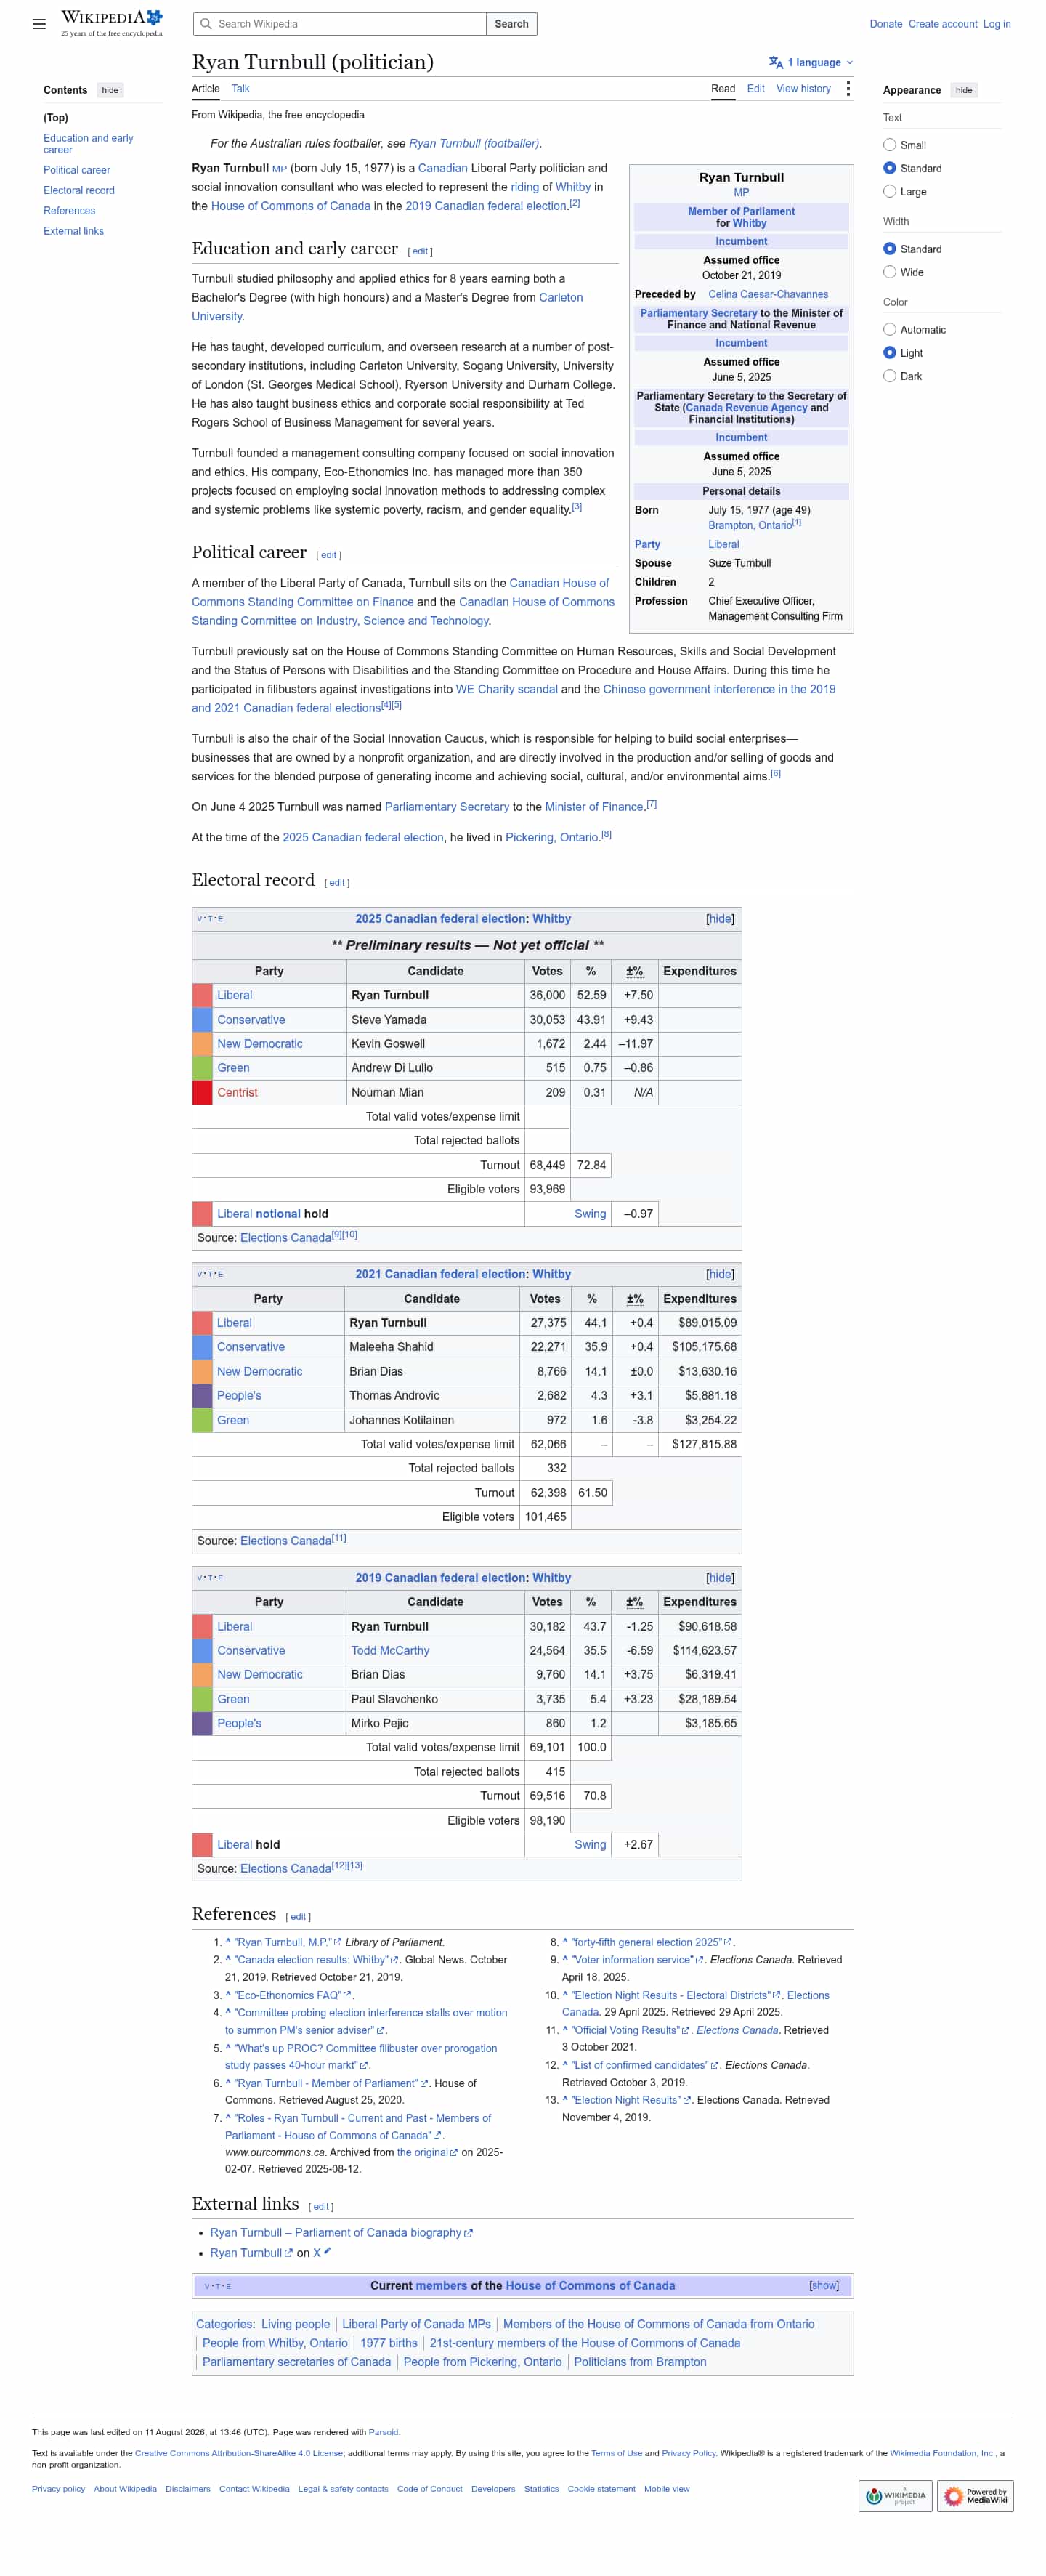Open the Minister of Finance link
The height and width of the screenshot is (2576, 1046).
(594, 807)
